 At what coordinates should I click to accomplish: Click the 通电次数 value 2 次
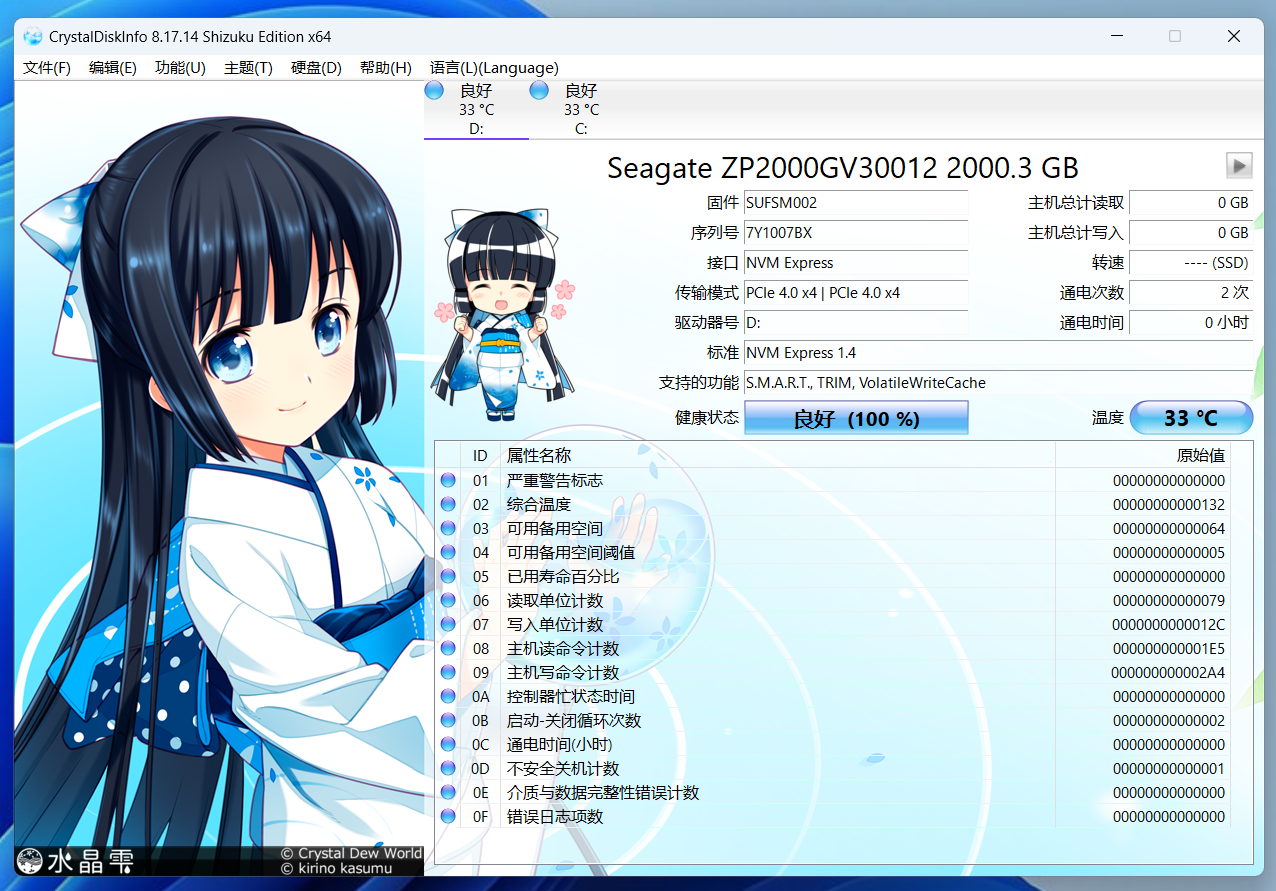click(x=1191, y=293)
